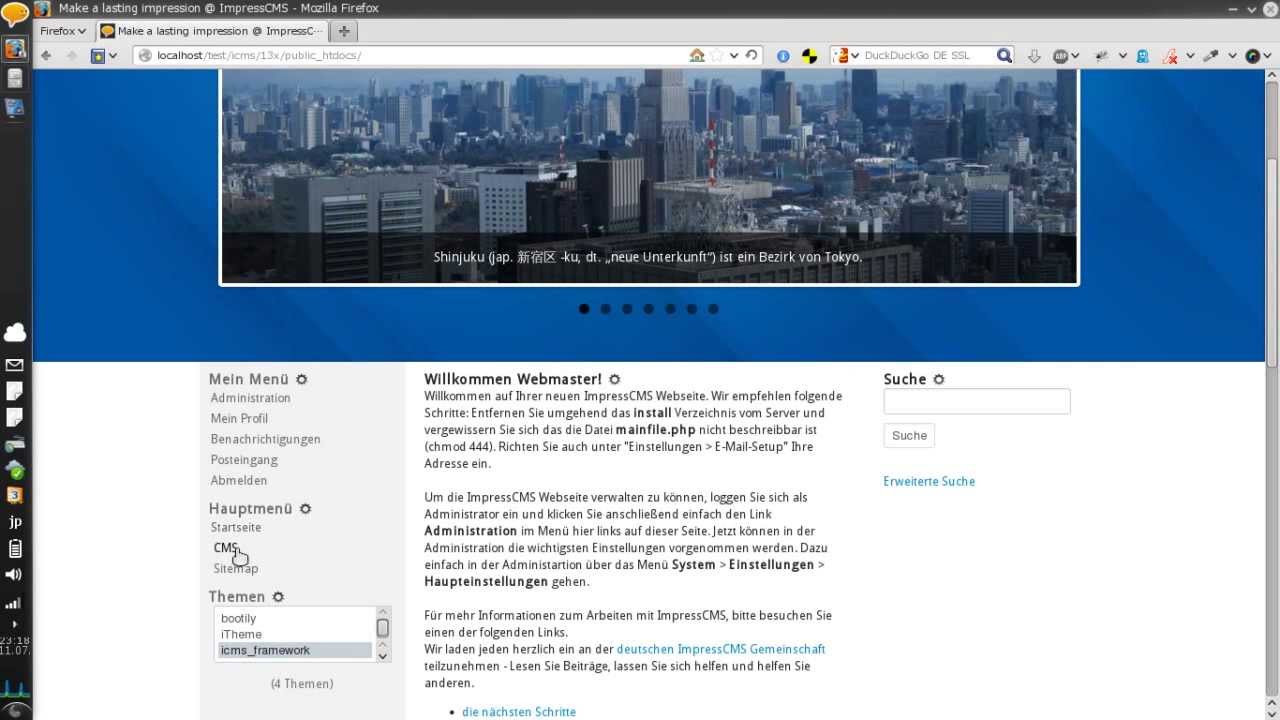Click the network signal bars icon
Image resolution: width=1280 pixels, height=720 pixels.
tap(14, 603)
